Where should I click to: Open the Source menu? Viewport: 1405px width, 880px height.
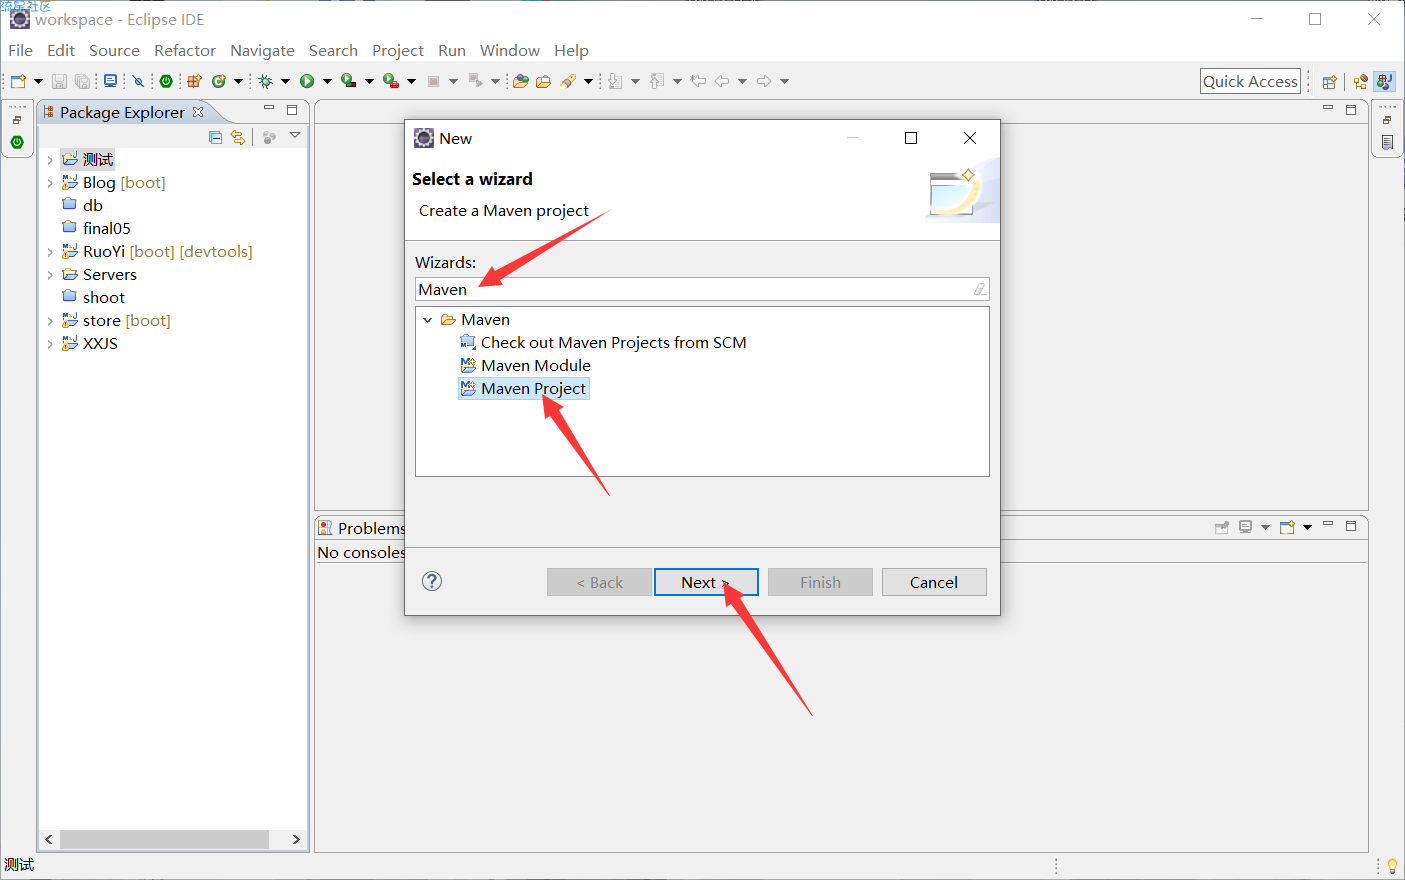114,50
